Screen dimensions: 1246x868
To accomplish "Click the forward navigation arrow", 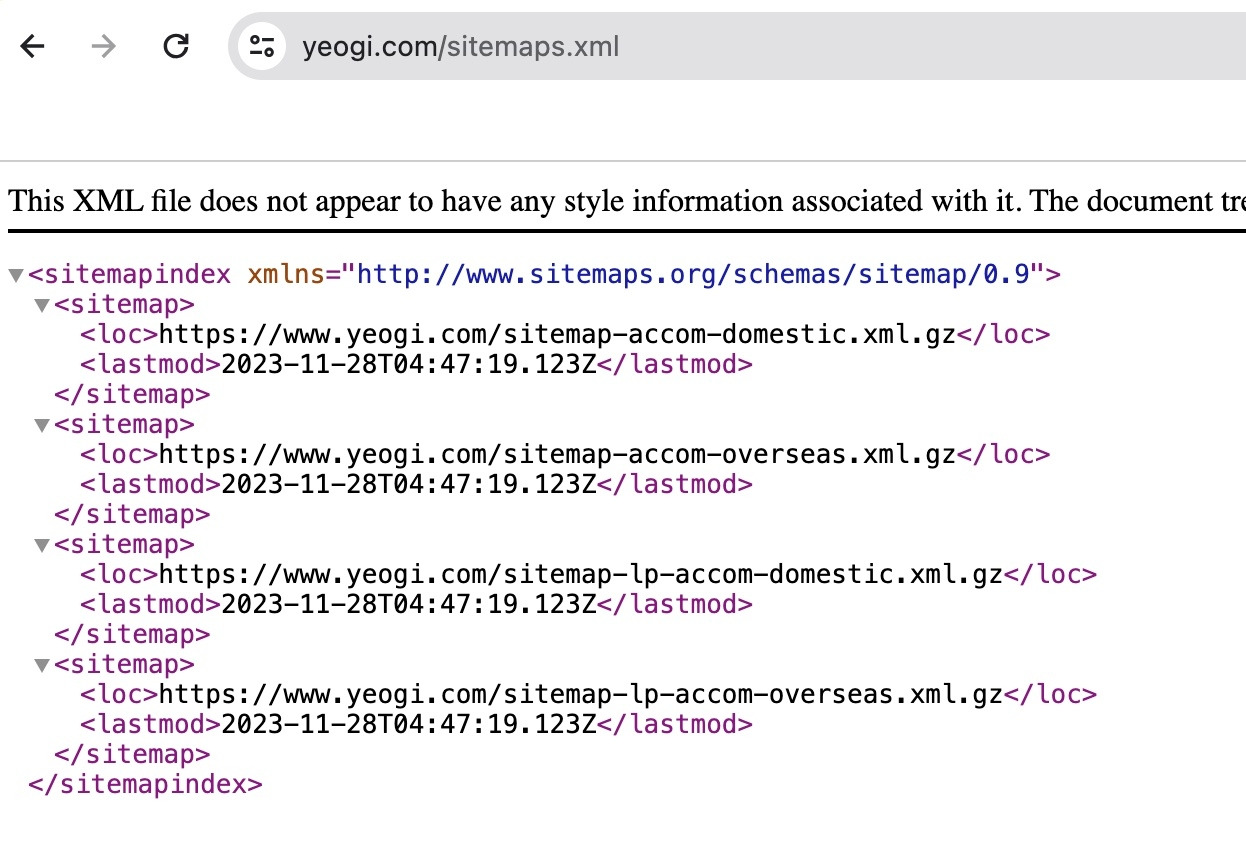I will [x=103, y=46].
